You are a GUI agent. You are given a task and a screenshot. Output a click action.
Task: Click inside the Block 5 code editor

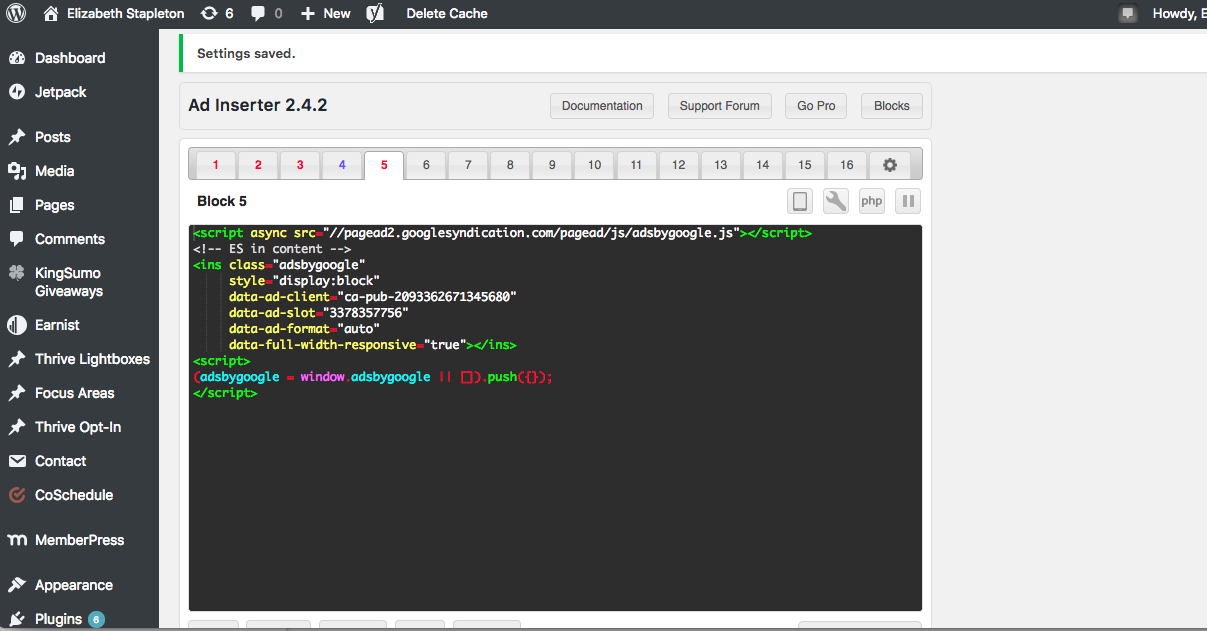coord(555,417)
